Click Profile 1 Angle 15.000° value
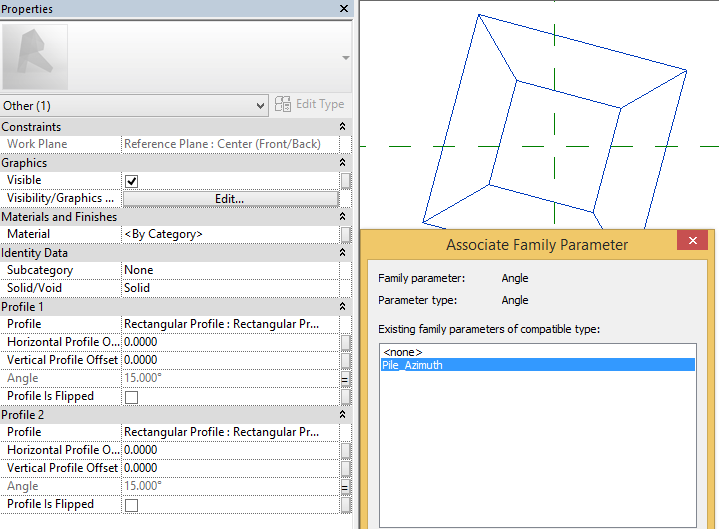 230,378
